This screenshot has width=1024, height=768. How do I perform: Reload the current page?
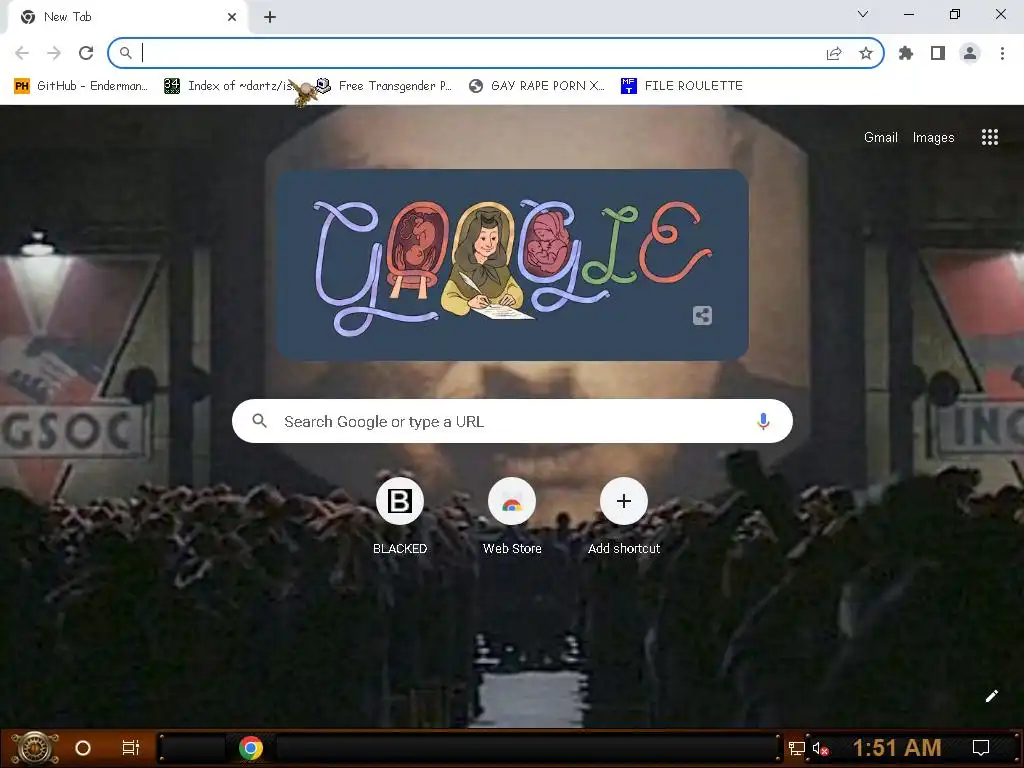[86, 53]
